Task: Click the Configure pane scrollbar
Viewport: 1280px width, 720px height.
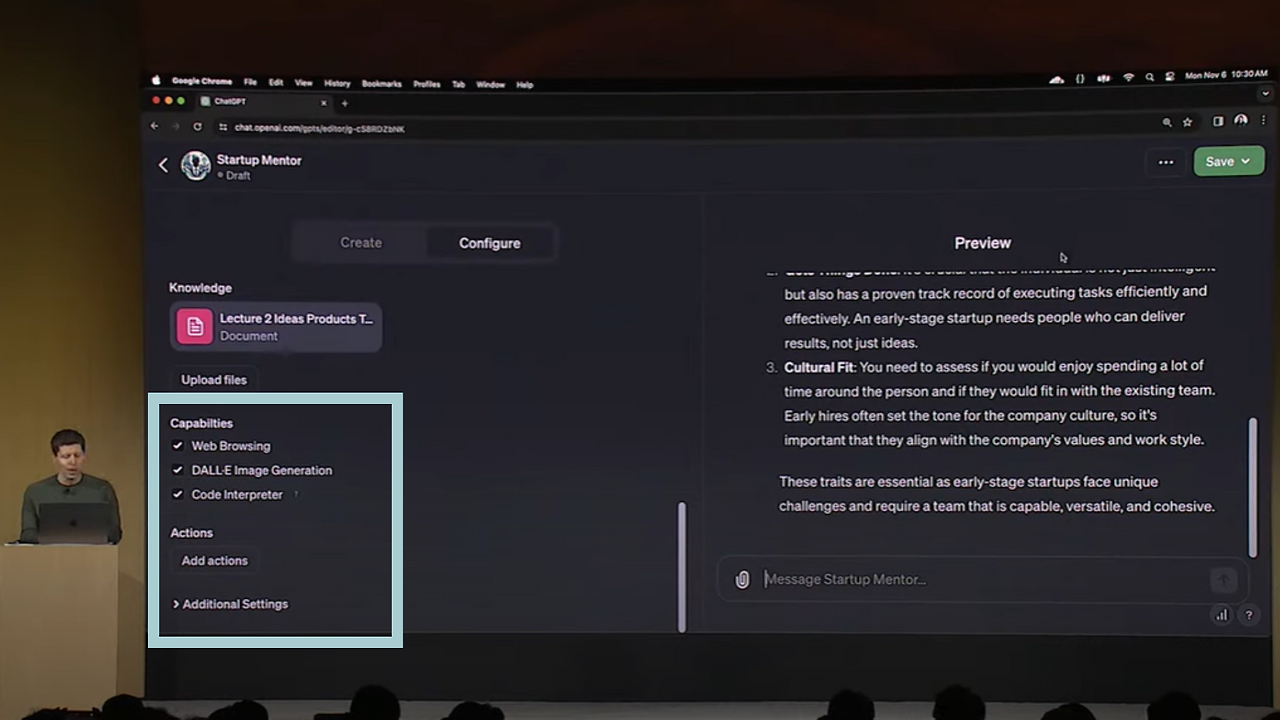Action: pos(682,567)
